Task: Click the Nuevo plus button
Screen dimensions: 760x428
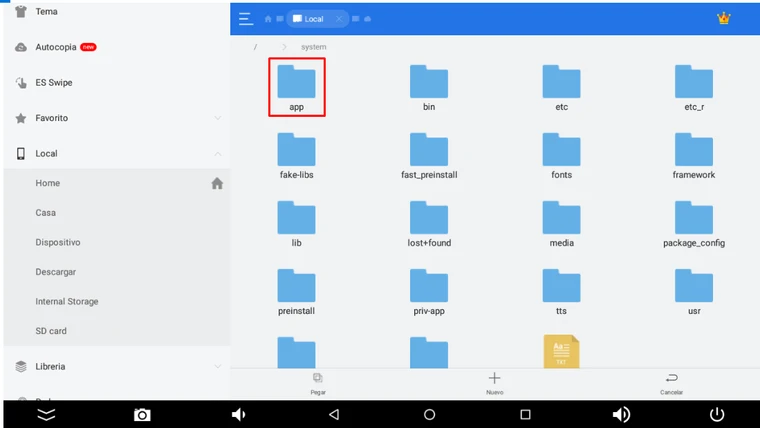Action: [494, 383]
